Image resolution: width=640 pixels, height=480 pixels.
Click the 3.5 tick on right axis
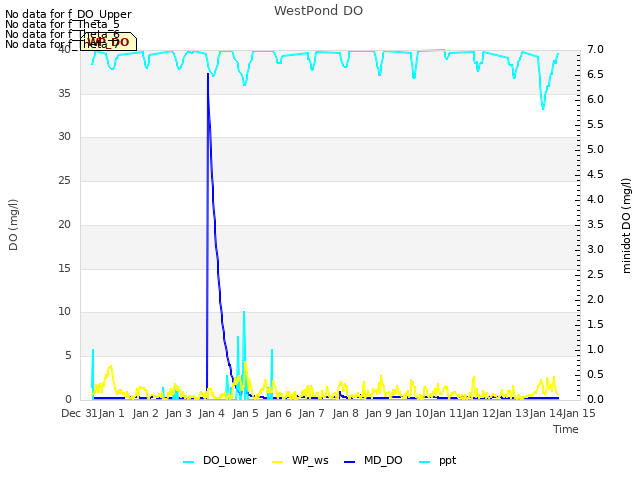595,224
